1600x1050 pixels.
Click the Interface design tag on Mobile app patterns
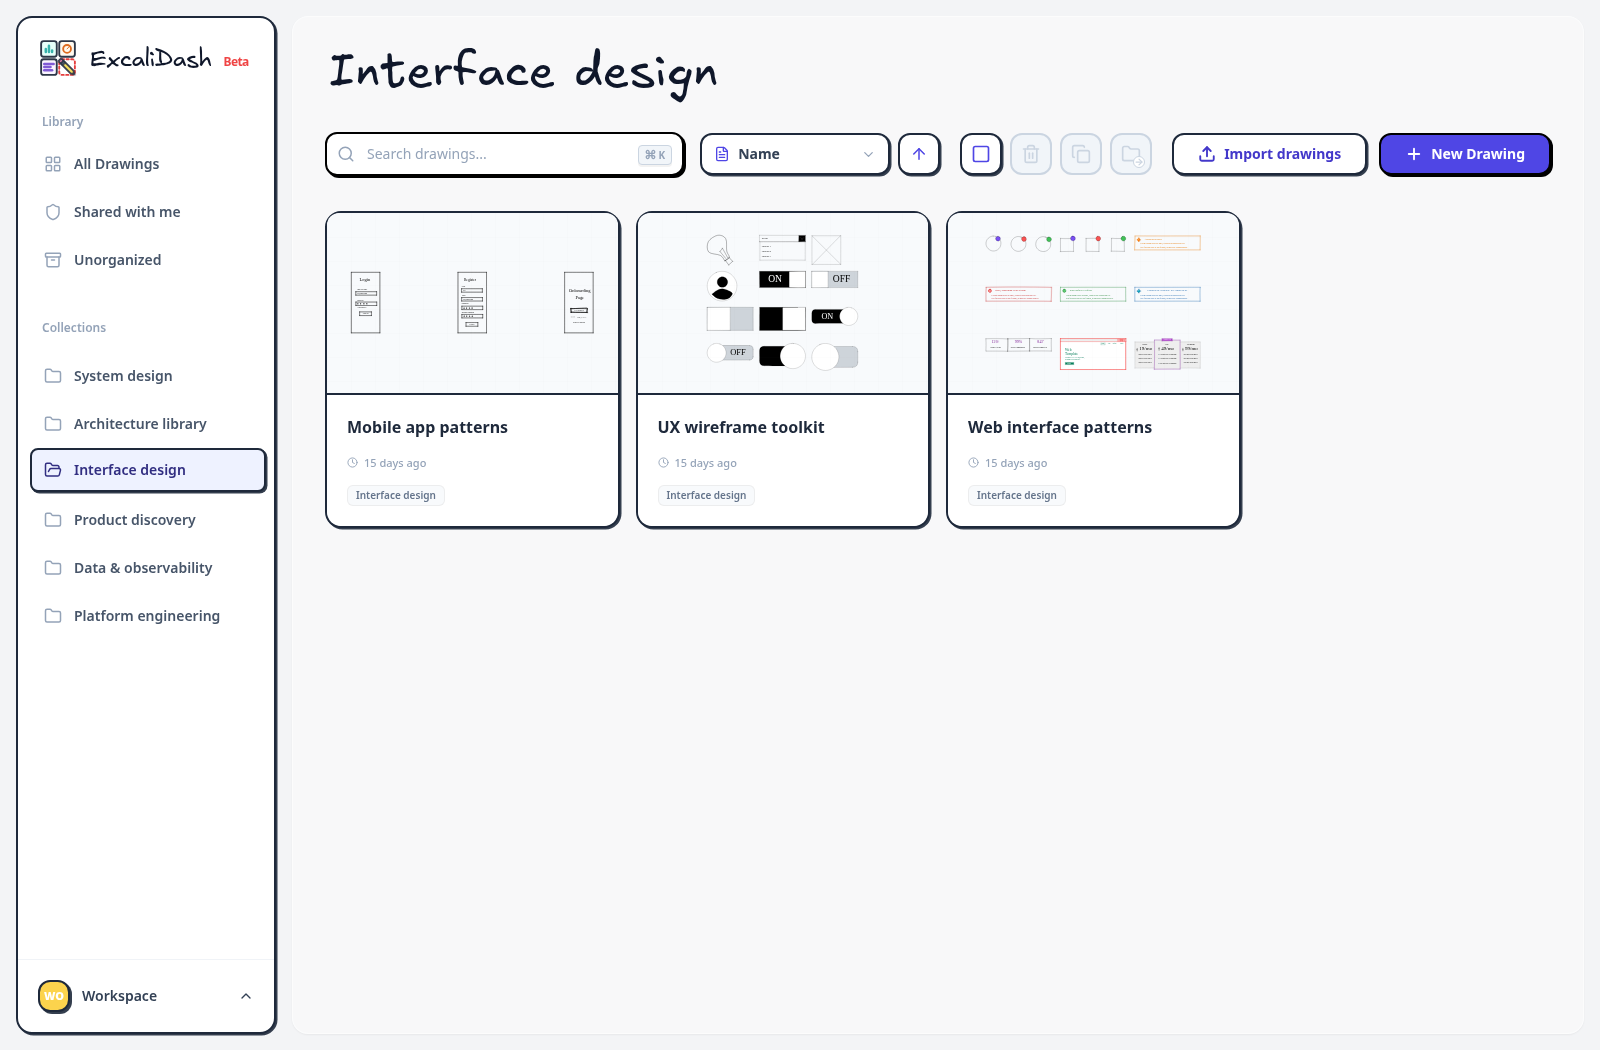tap(396, 495)
